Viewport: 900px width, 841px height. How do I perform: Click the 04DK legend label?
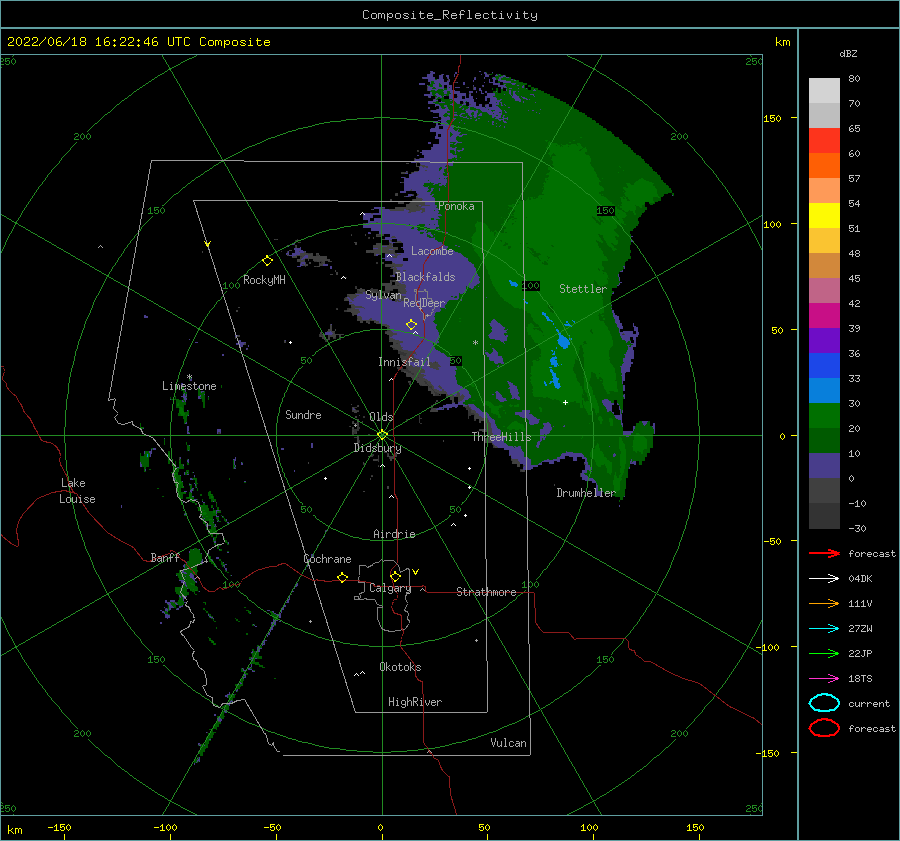click(860, 579)
